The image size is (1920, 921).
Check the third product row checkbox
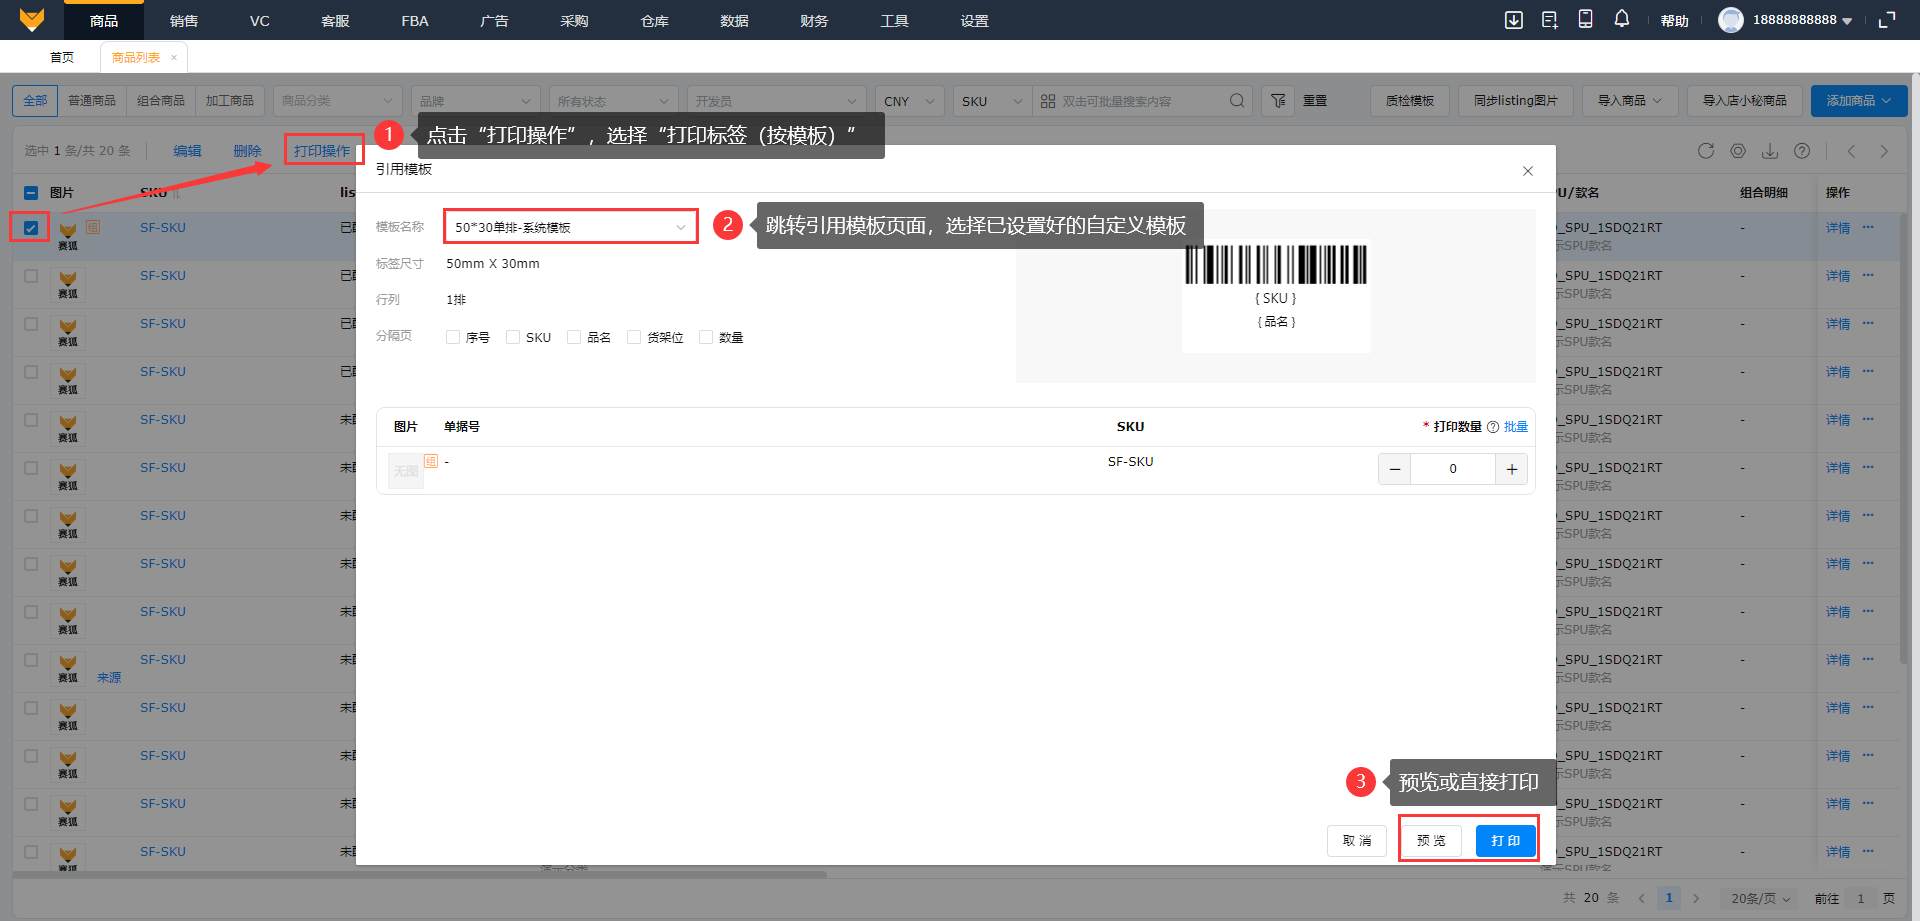31,324
